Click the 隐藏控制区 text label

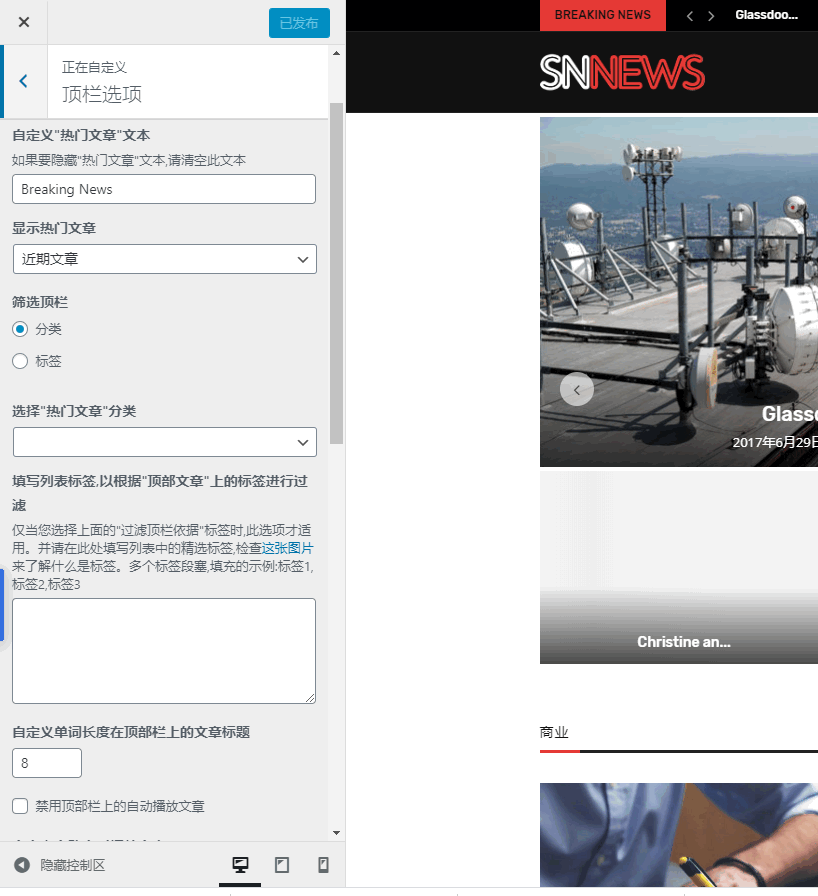73,865
